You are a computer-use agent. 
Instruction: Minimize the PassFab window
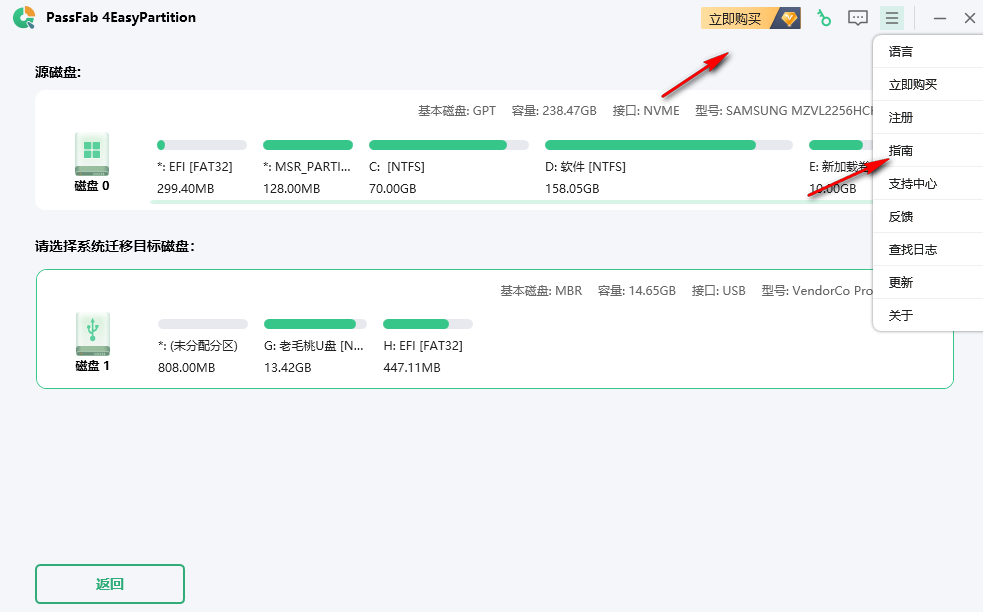939,18
